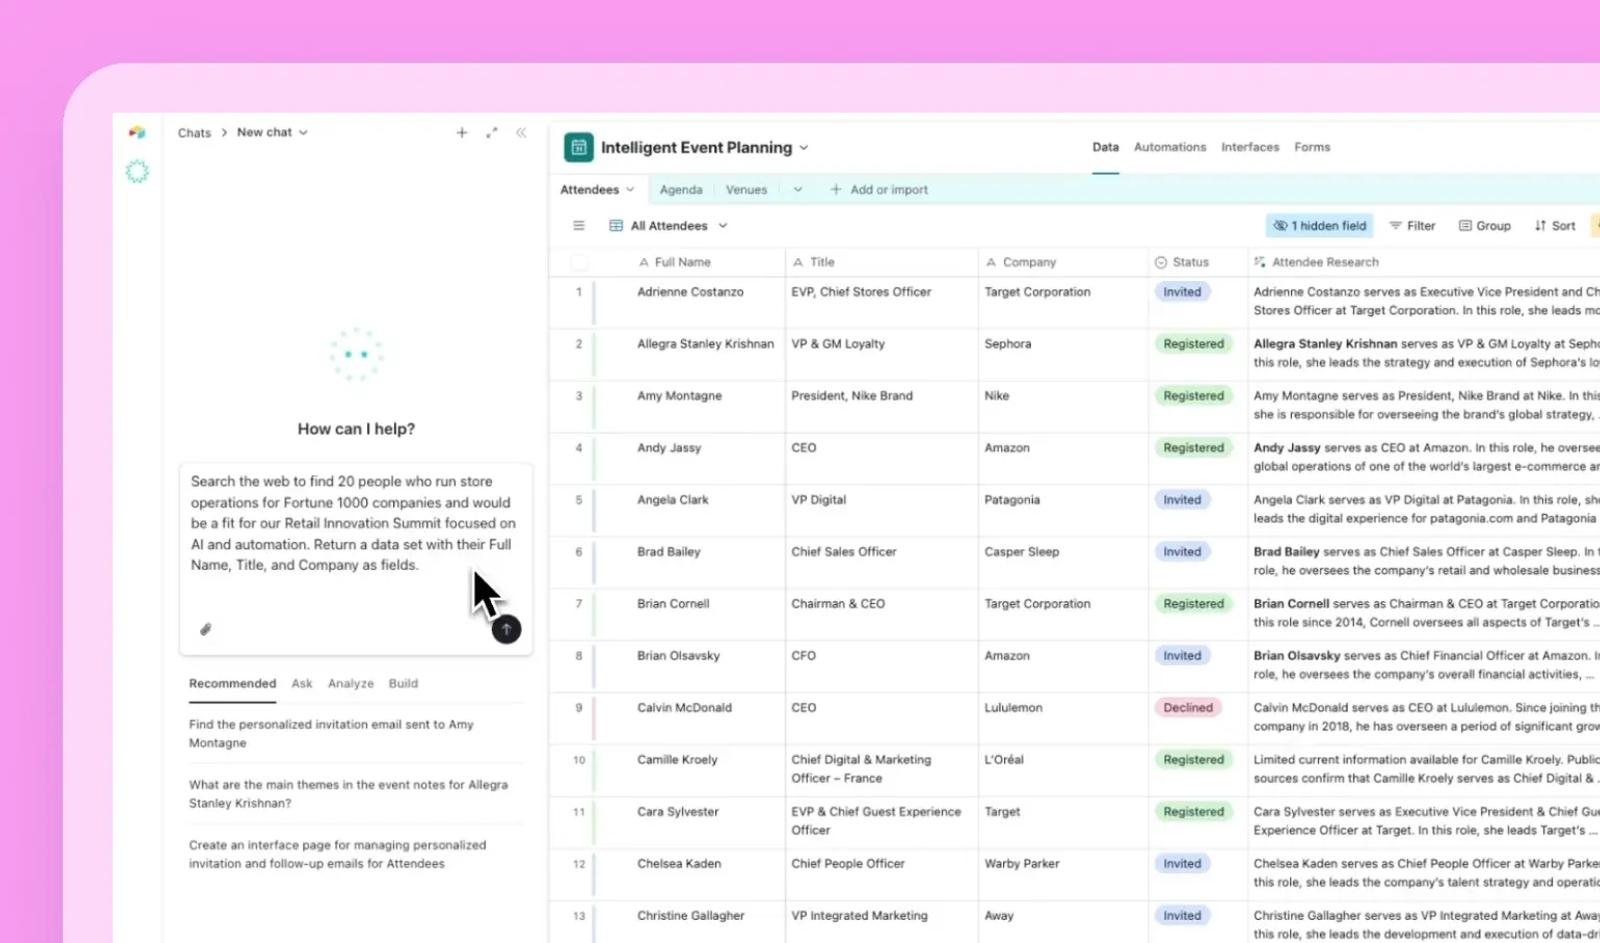Screen dimensions: 1600x943
Task: Select Brian Olsavsky CFO title cell
Action: point(882,666)
